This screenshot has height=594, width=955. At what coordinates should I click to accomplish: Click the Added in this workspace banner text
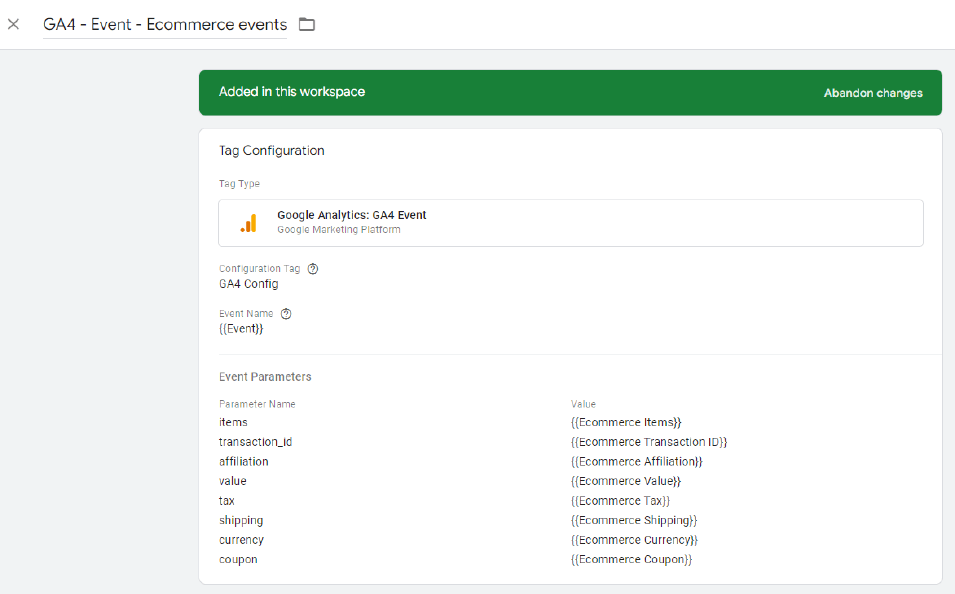pyautogui.click(x=292, y=92)
